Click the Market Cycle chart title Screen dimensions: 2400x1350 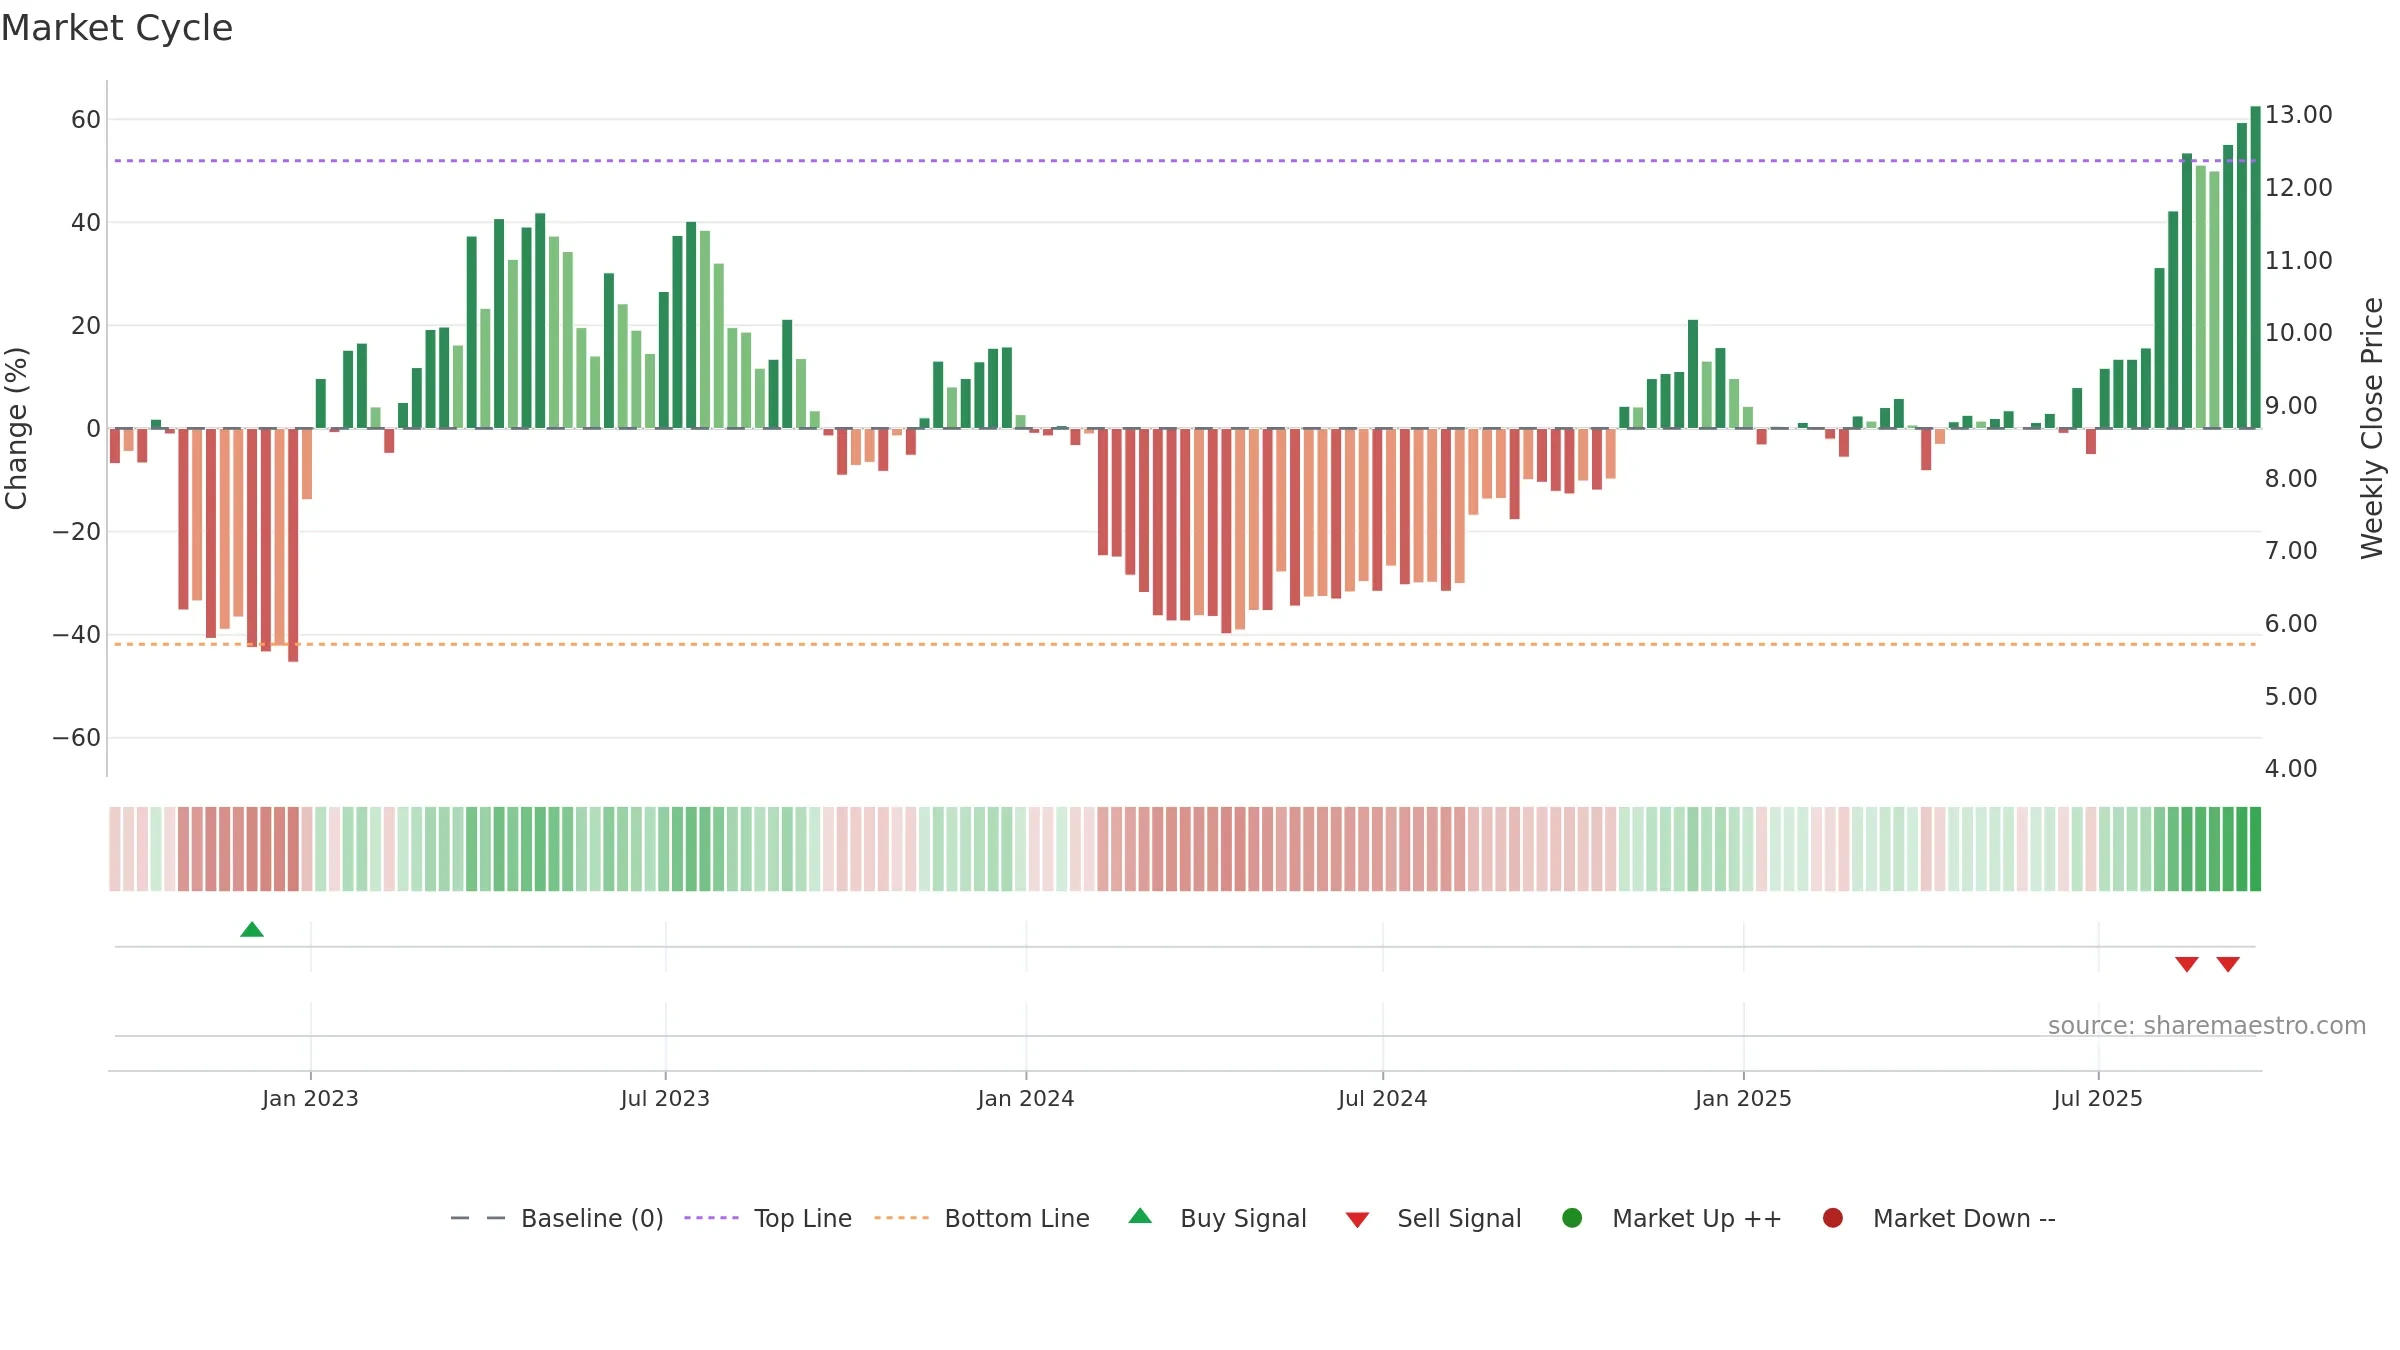pyautogui.click(x=117, y=28)
